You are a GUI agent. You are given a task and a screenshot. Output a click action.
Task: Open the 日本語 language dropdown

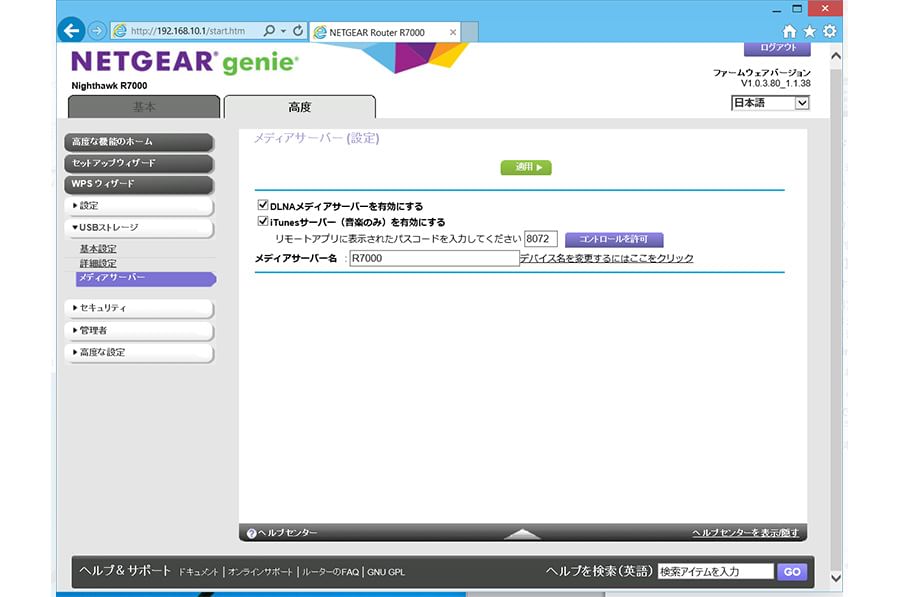[770, 103]
